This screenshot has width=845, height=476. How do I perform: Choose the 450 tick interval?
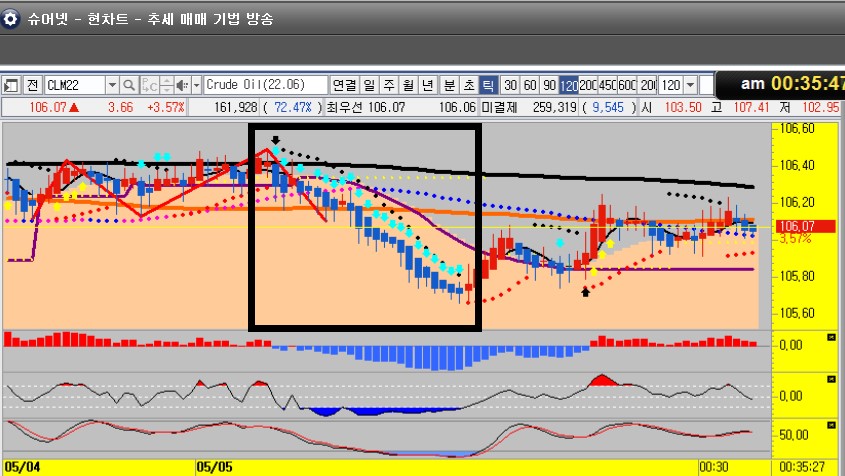point(607,85)
